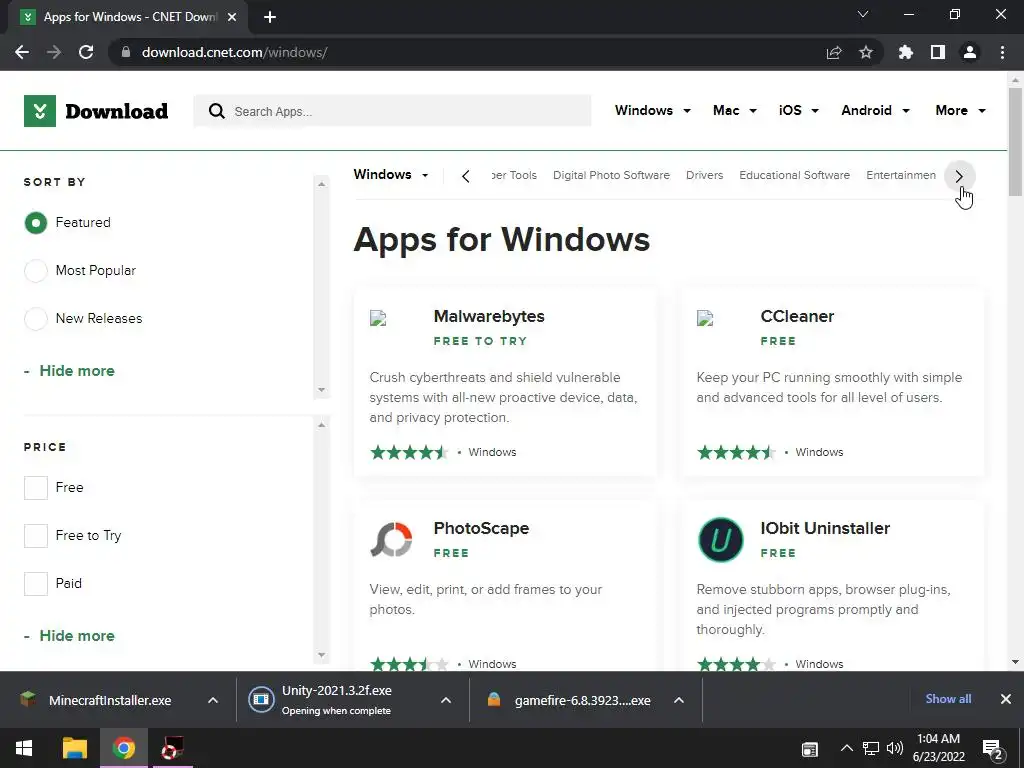Open the PhotoScape app title link
This screenshot has width=1024, height=768.
coord(481,528)
